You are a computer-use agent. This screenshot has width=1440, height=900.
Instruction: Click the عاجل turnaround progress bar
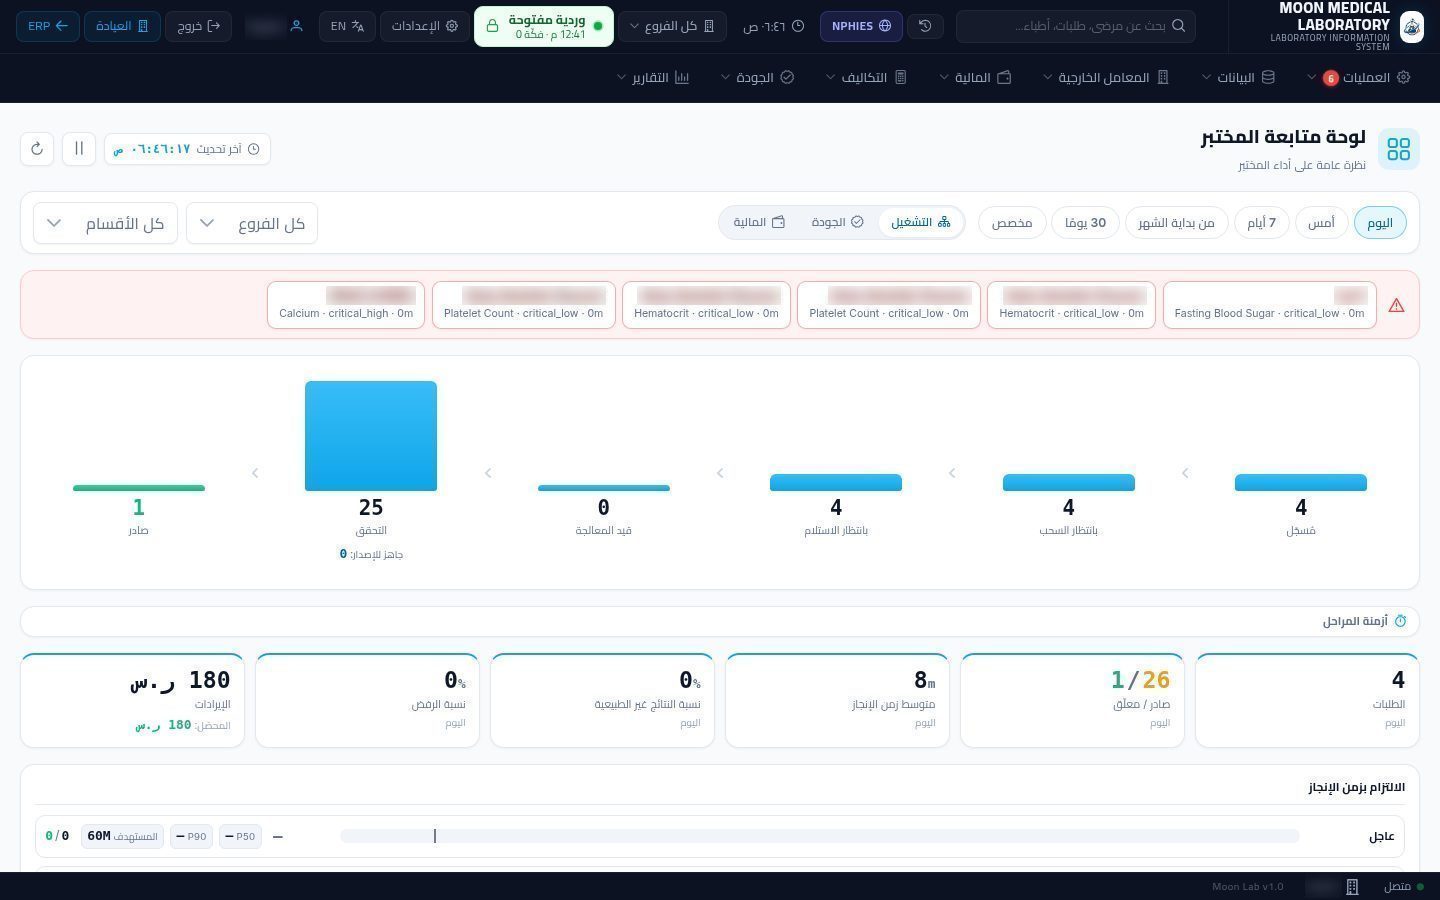(820, 836)
